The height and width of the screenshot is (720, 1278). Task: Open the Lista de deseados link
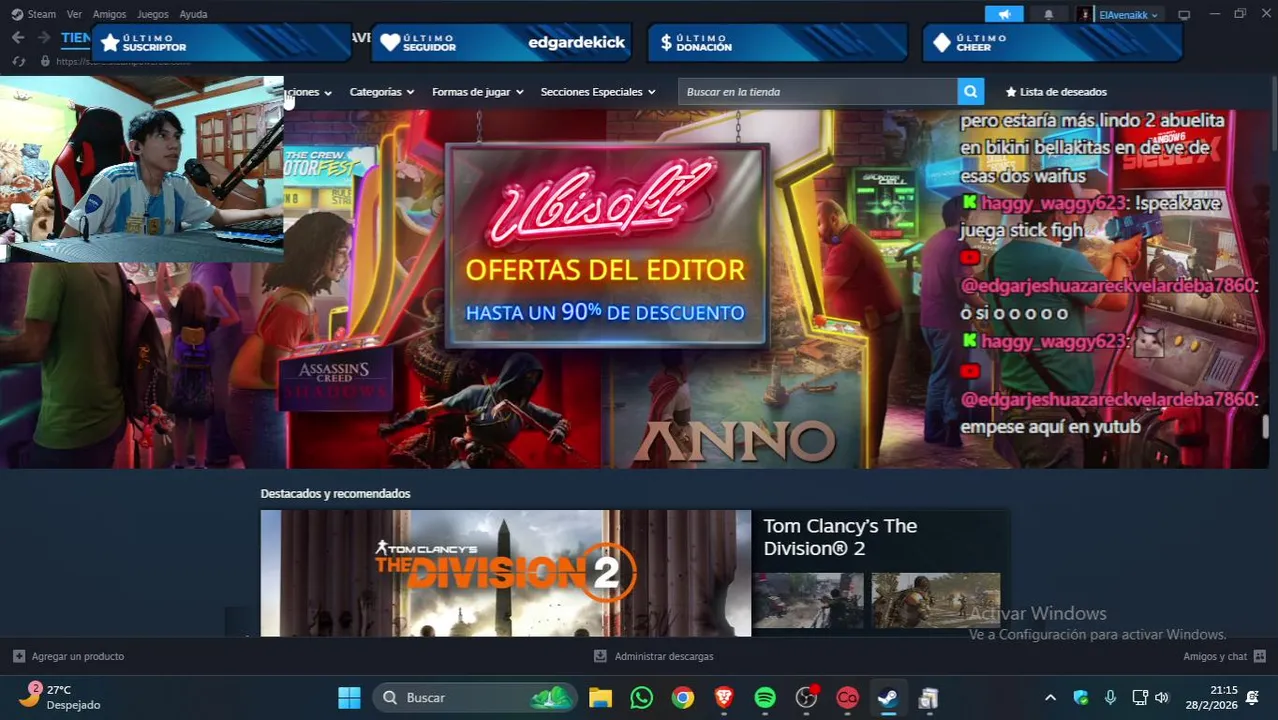1056,92
